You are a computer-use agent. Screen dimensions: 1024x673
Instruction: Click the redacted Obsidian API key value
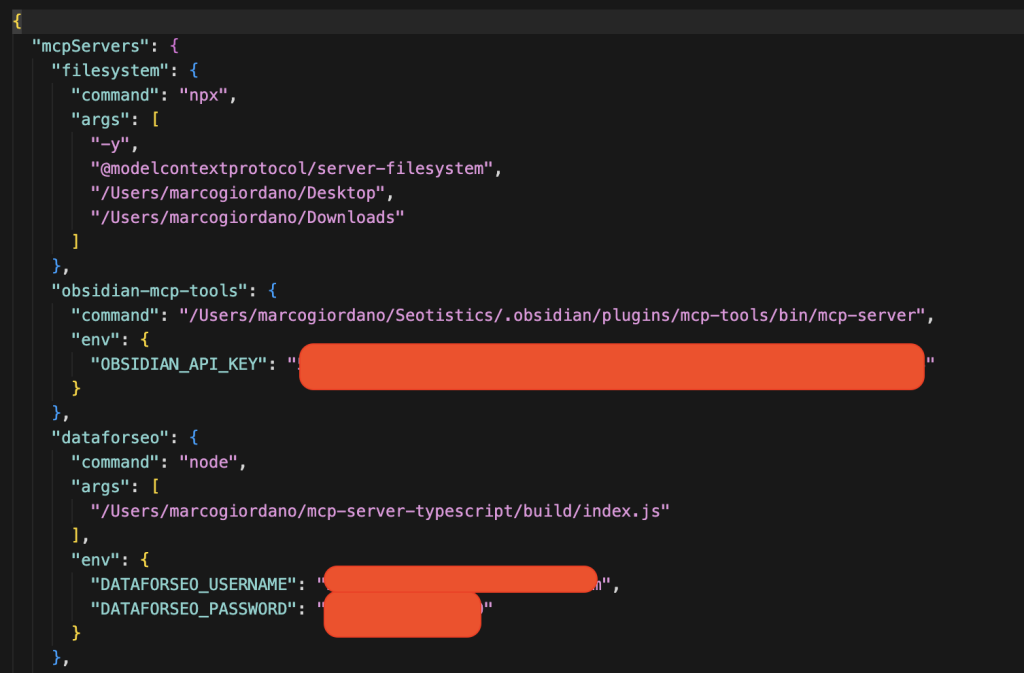(610, 366)
